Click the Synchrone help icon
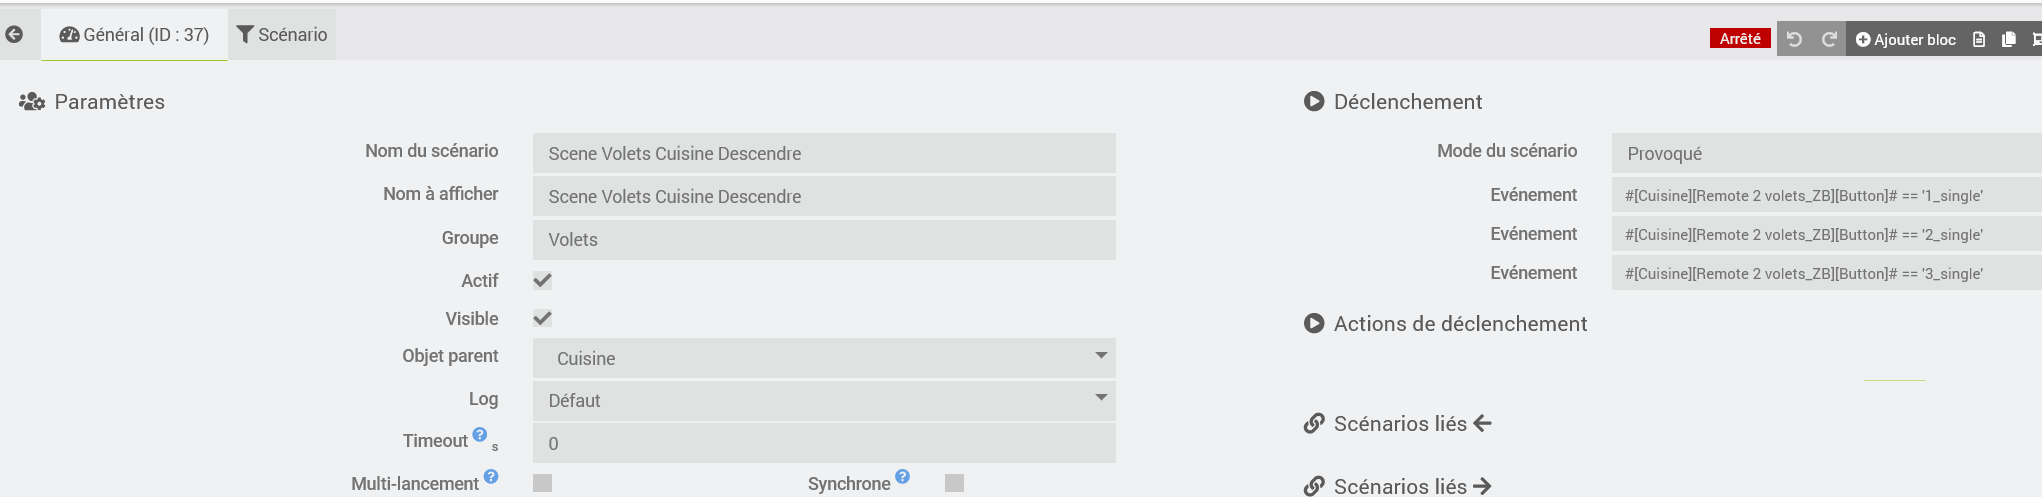Viewport: 2042px width, 497px height. click(x=902, y=477)
